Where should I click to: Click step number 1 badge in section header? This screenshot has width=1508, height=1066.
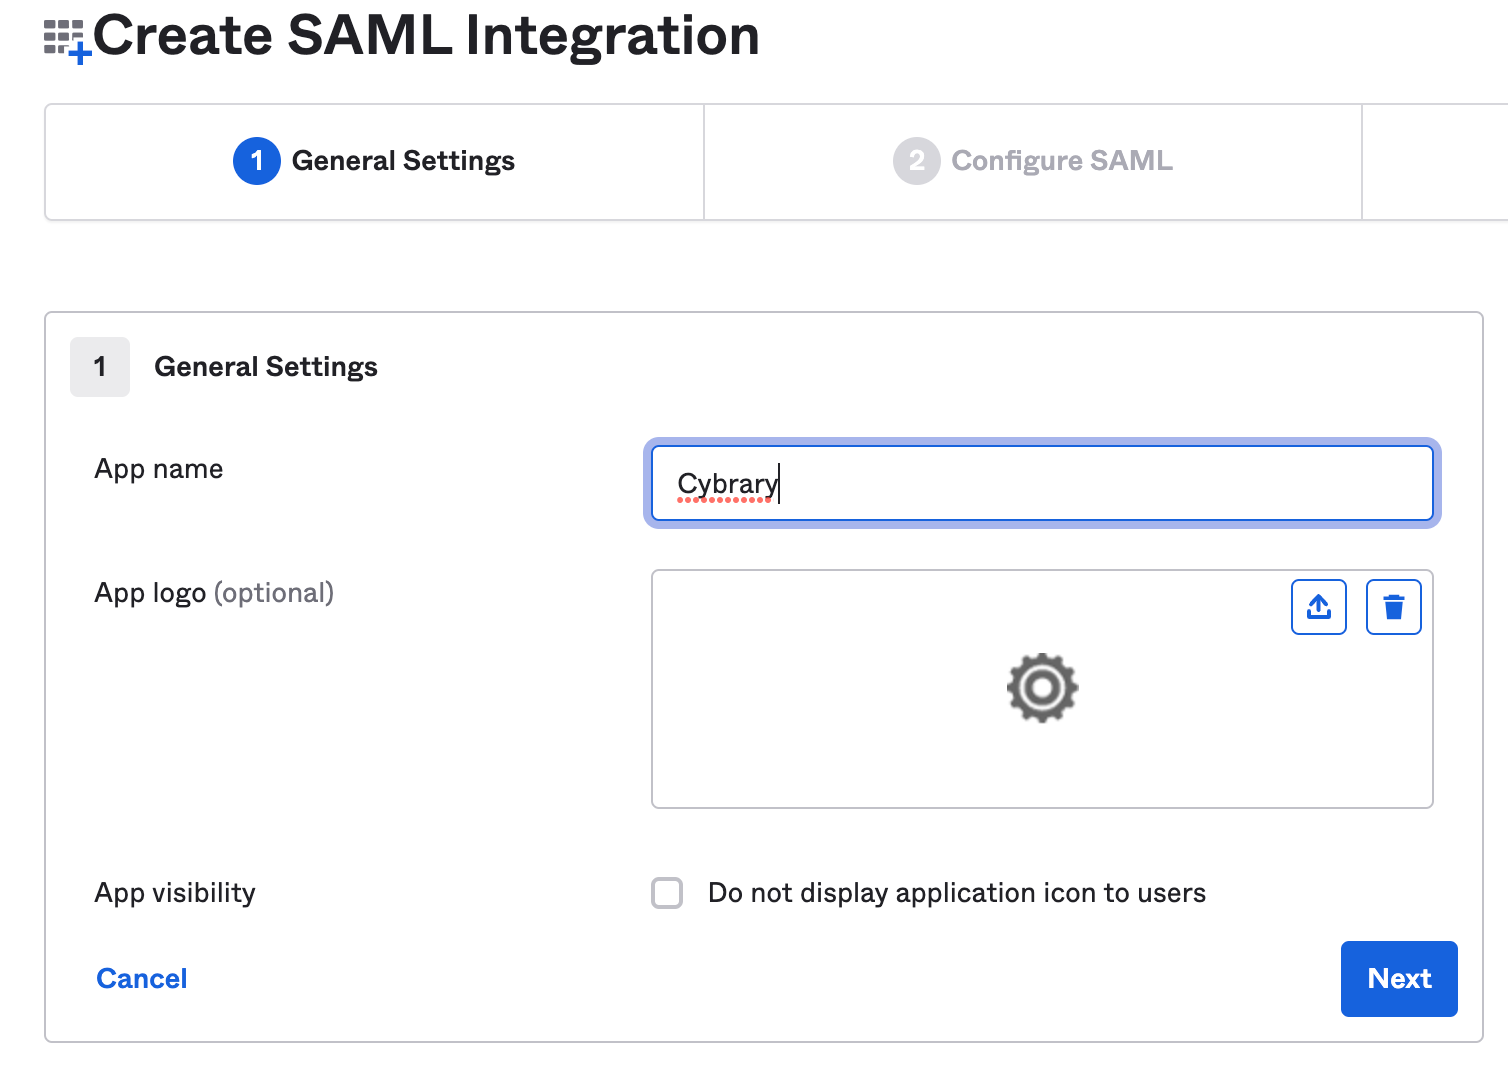tap(100, 367)
